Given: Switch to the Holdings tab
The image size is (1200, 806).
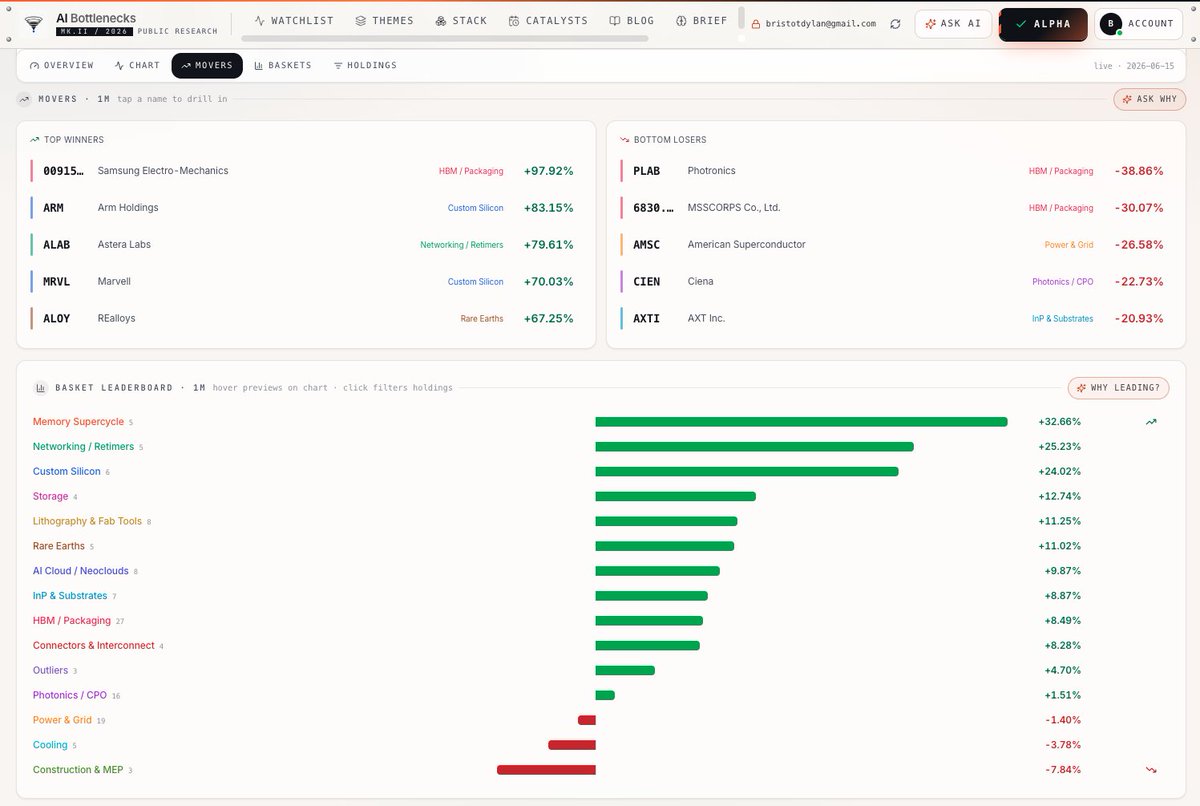Looking at the screenshot, I should [365, 66].
